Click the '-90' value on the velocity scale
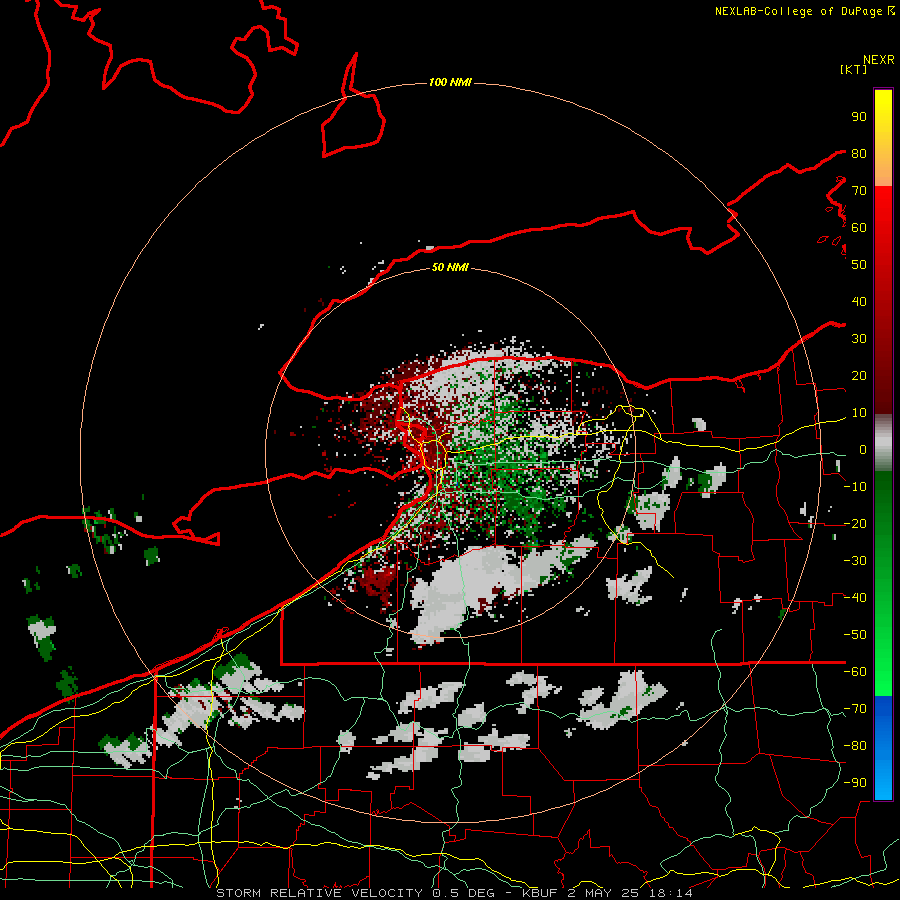 [x=855, y=783]
